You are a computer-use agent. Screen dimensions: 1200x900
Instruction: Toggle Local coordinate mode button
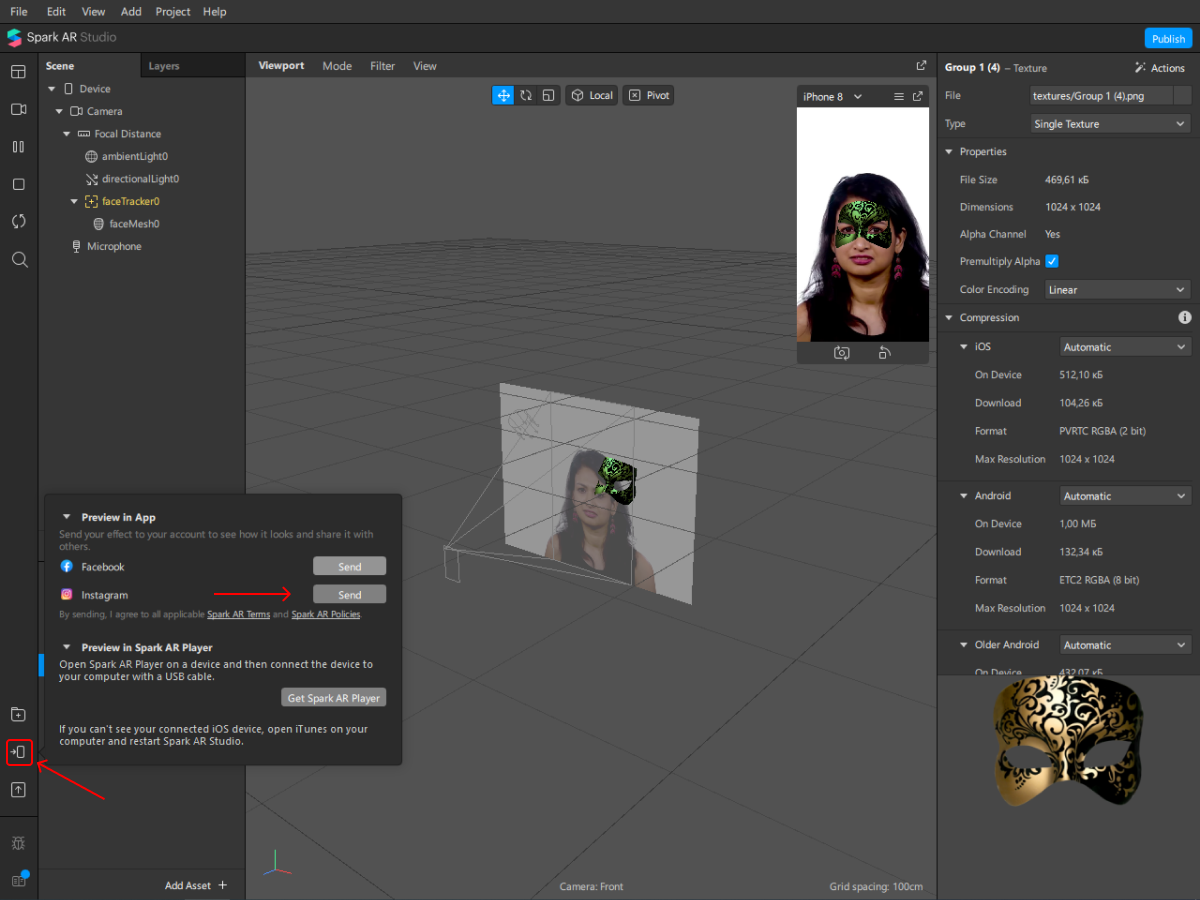591,95
